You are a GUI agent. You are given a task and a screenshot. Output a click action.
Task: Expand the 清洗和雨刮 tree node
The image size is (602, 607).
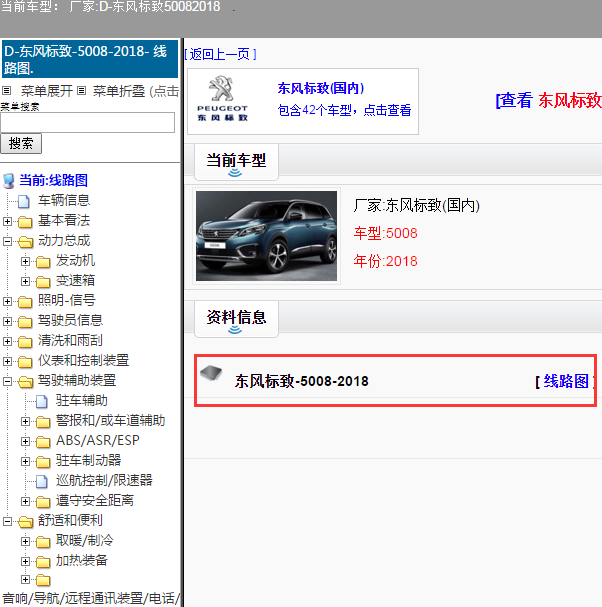coord(7,341)
